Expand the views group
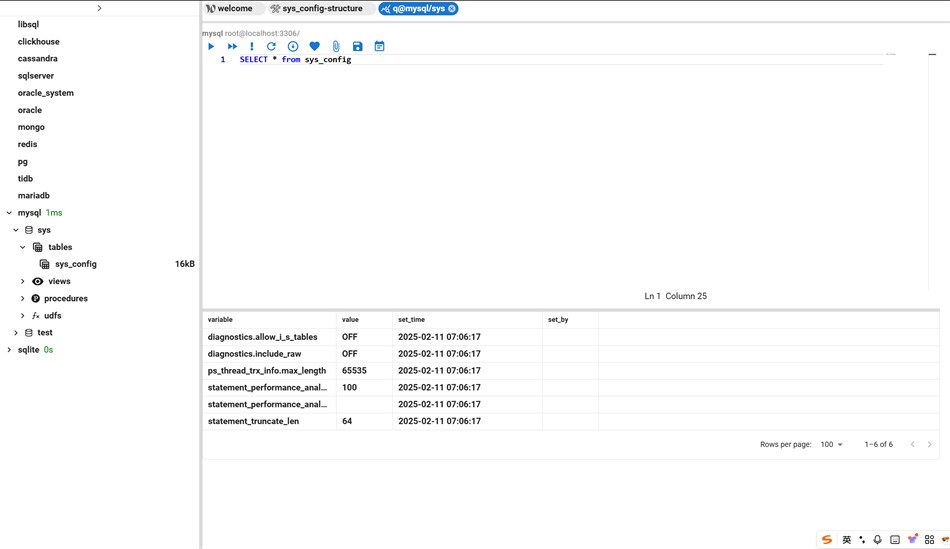The image size is (950, 549). click(x=22, y=281)
